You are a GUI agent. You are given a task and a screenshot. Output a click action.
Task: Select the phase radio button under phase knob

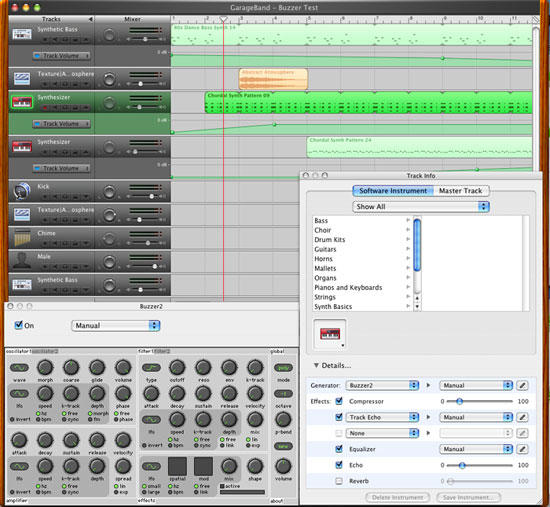[116, 420]
